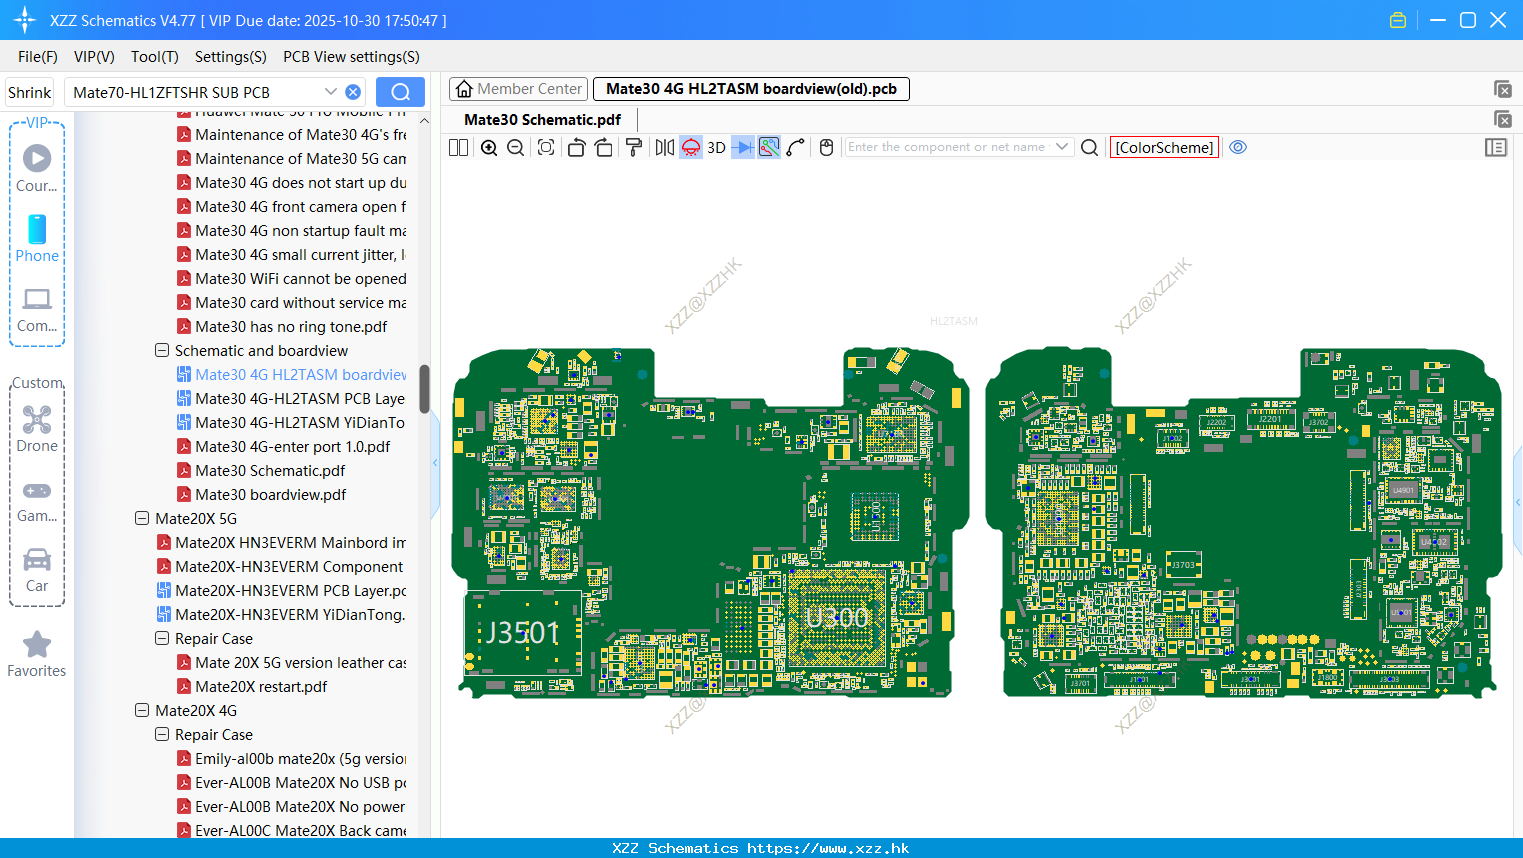1523x858 pixels.
Task: Open PCB View settings(S) menu
Action: [x=351, y=57]
